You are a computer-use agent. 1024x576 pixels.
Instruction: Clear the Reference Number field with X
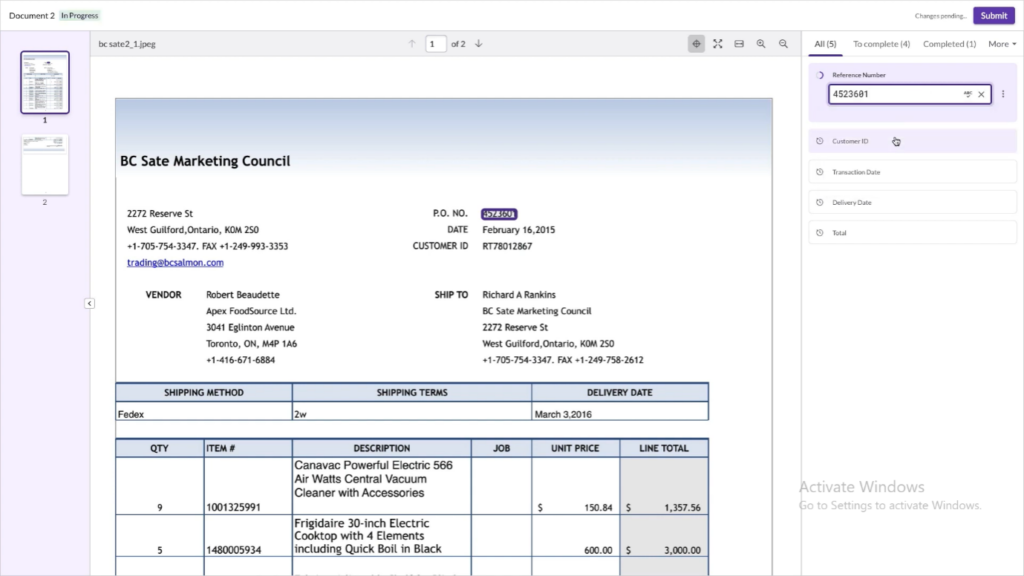pyautogui.click(x=981, y=95)
